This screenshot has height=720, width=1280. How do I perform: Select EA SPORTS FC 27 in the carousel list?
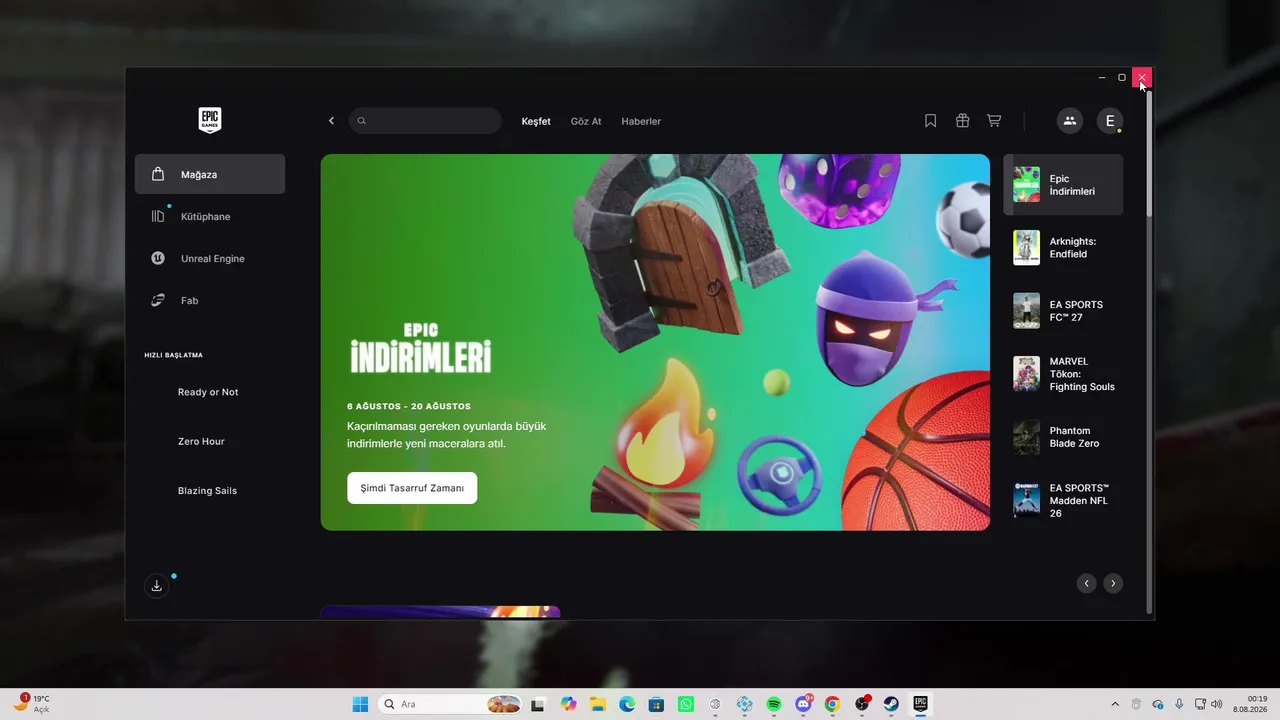click(1063, 311)
